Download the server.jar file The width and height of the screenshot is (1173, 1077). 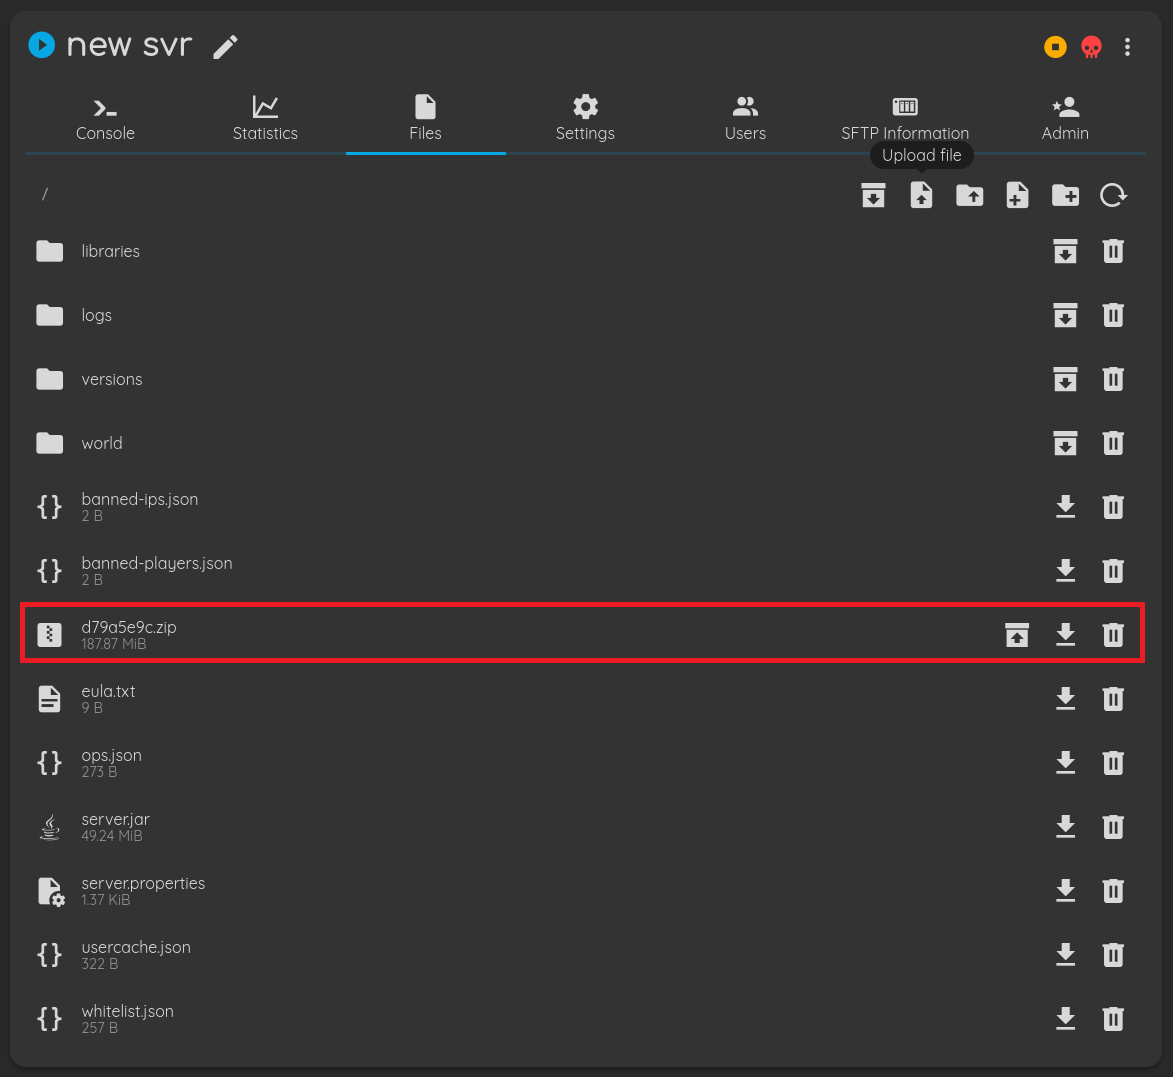[x=1065, y=827]
